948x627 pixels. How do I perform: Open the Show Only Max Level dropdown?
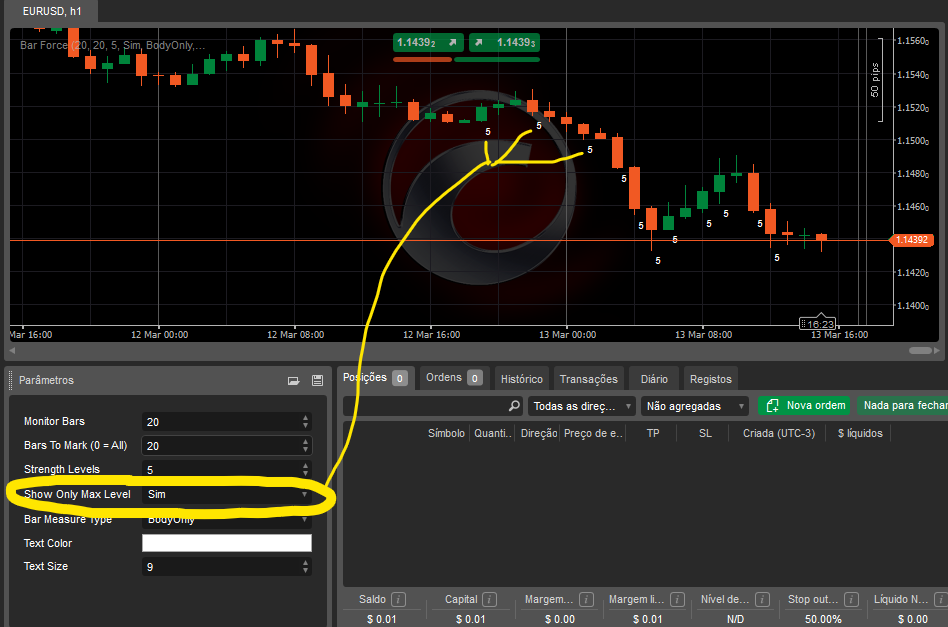(x=227, y=494)
